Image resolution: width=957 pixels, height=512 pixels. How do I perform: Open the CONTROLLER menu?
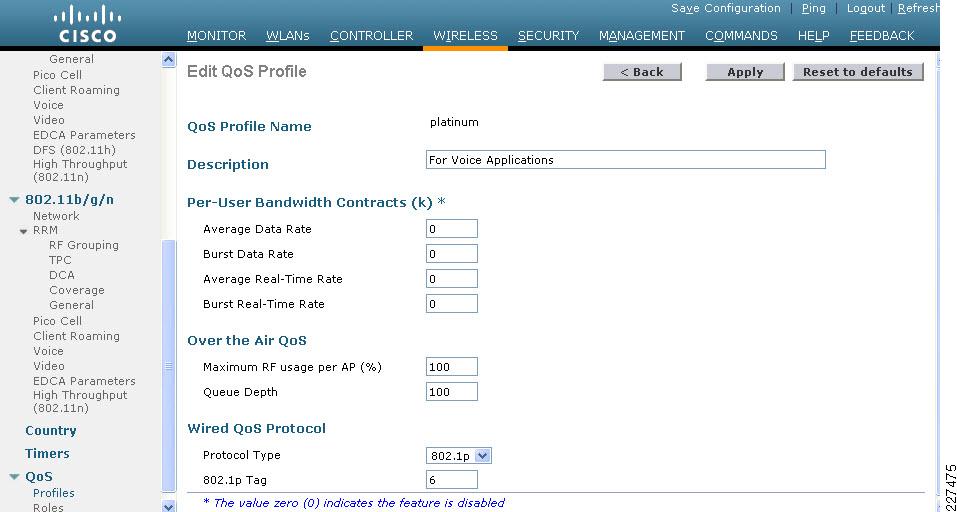point(371,36)
